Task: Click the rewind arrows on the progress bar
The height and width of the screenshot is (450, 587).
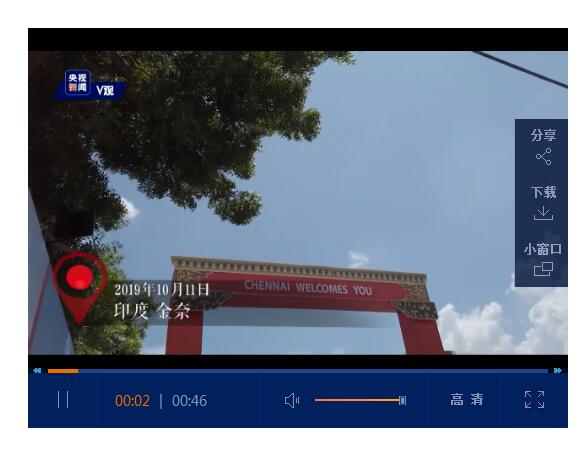Action: pos(37,371)
